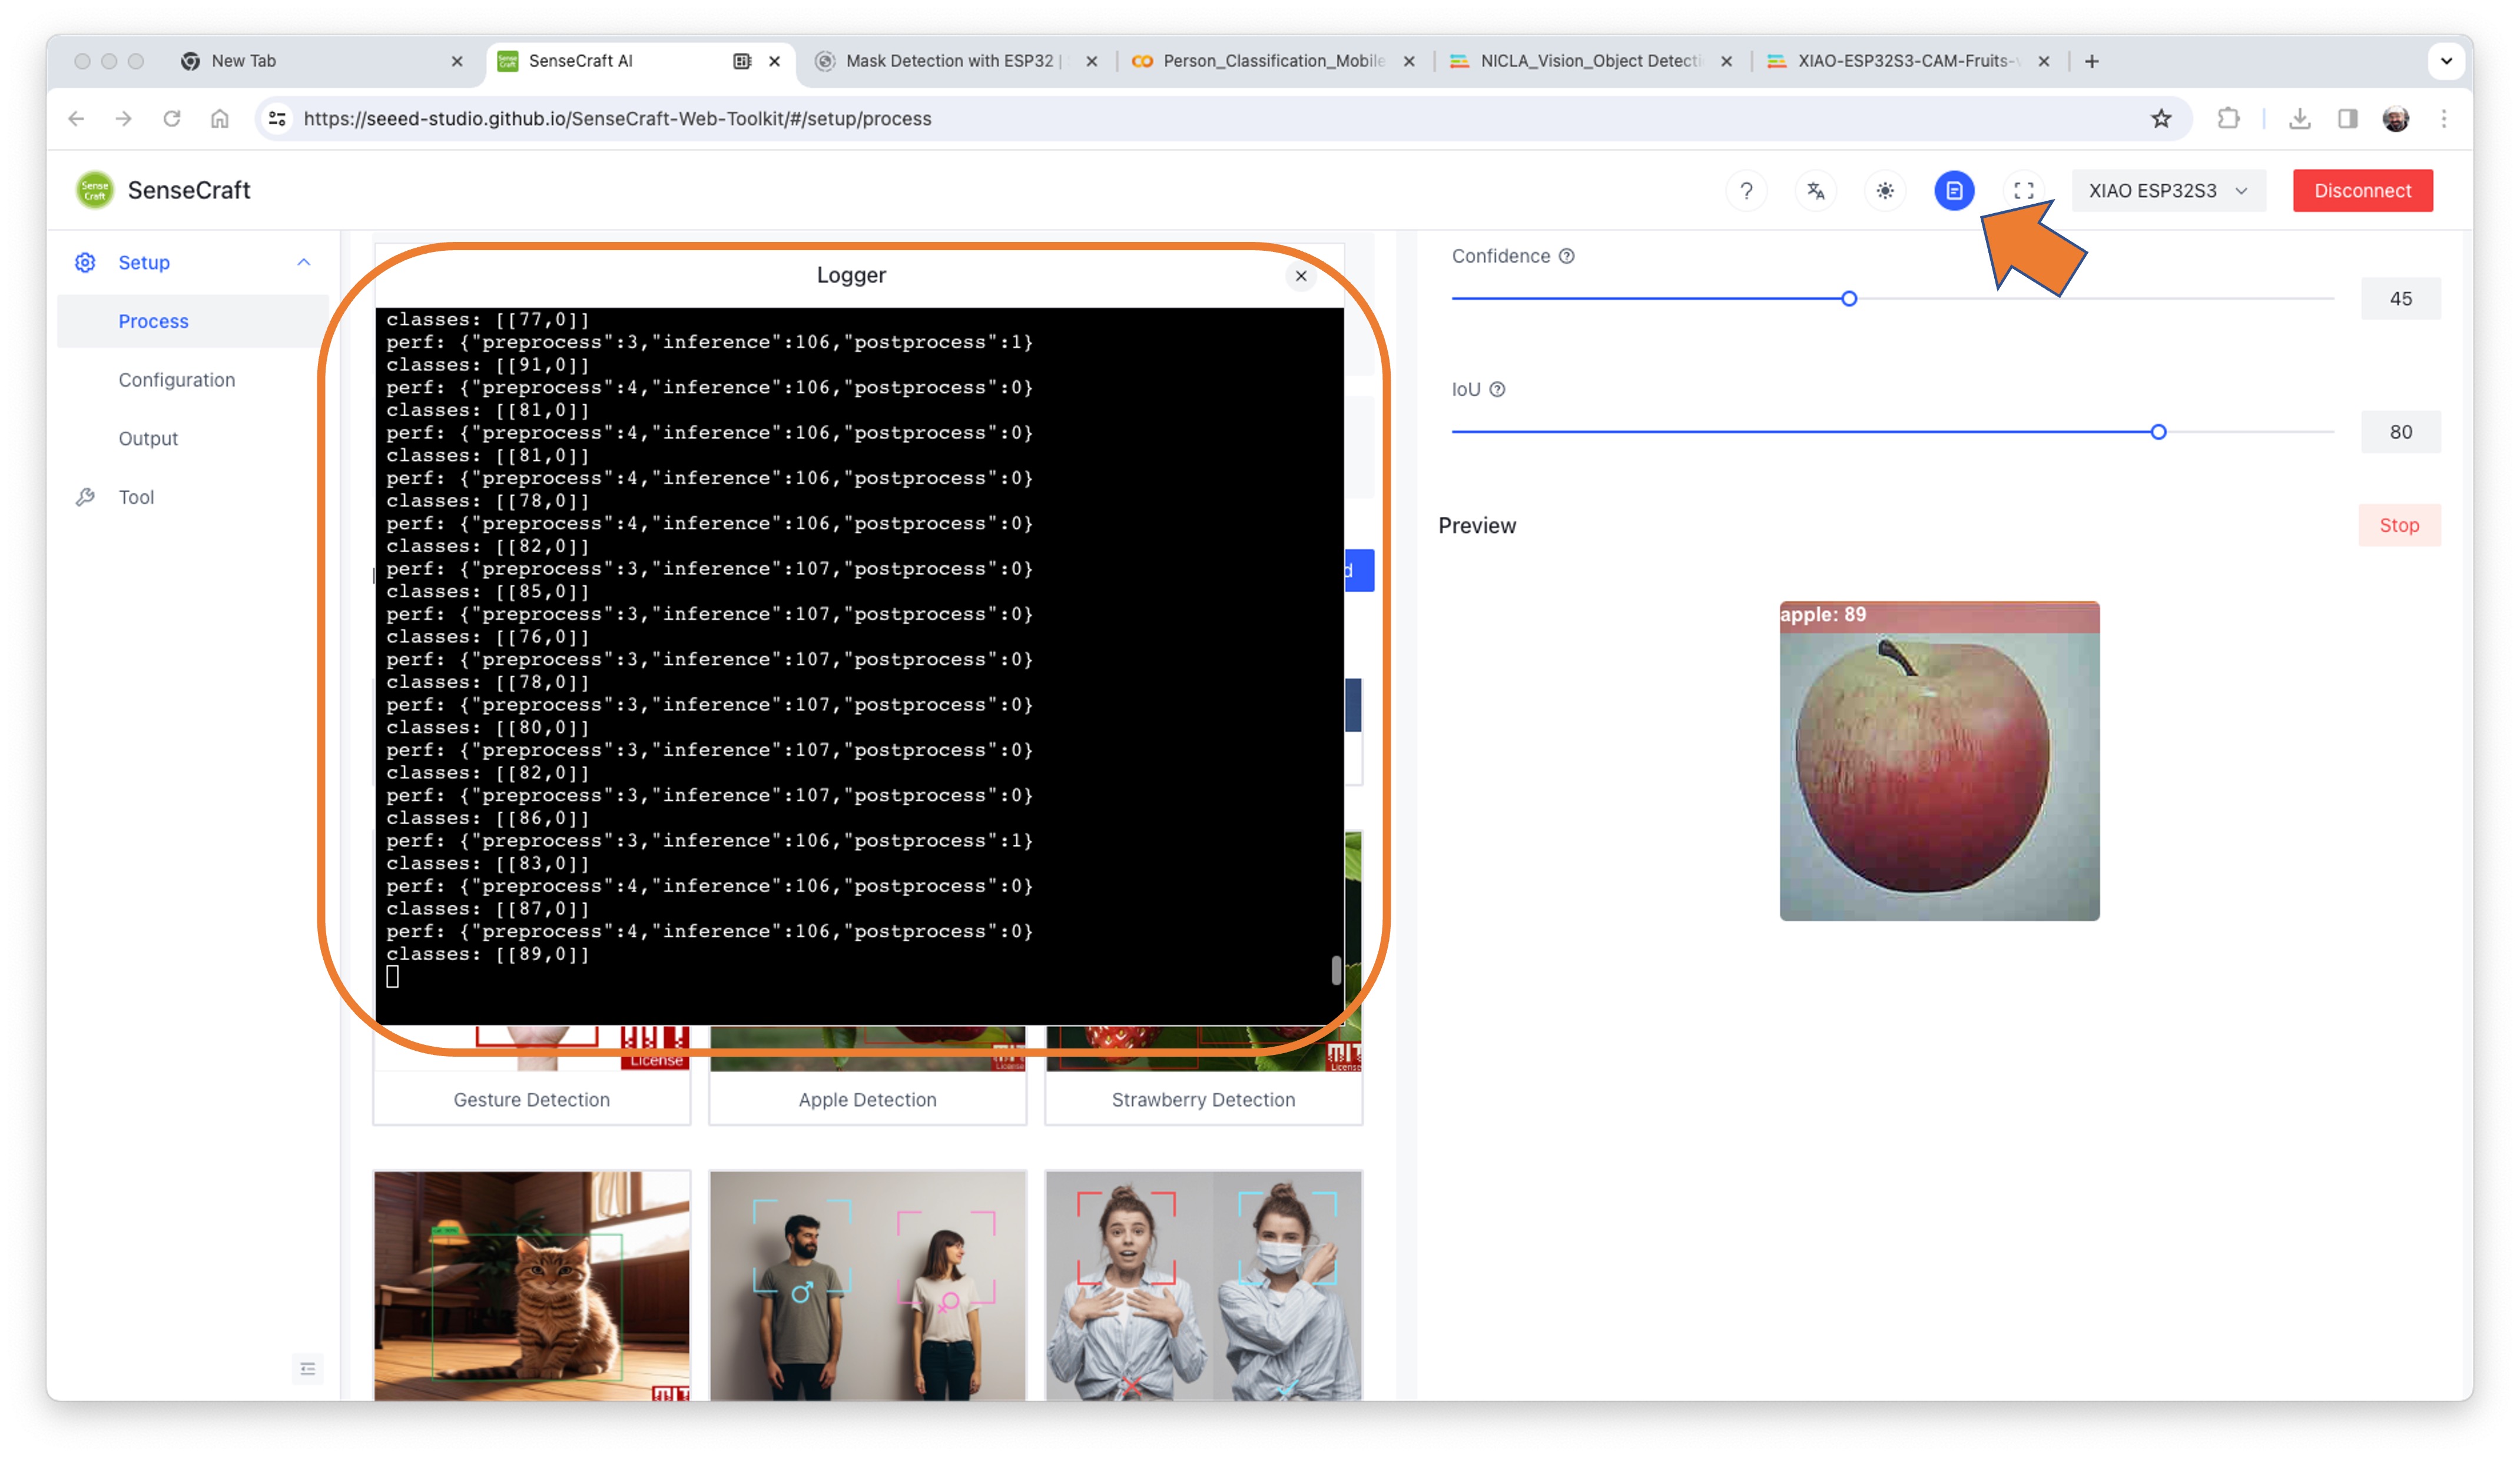Click the address bar URL
Viewport: 2520px width, 1457px height.
617,119
